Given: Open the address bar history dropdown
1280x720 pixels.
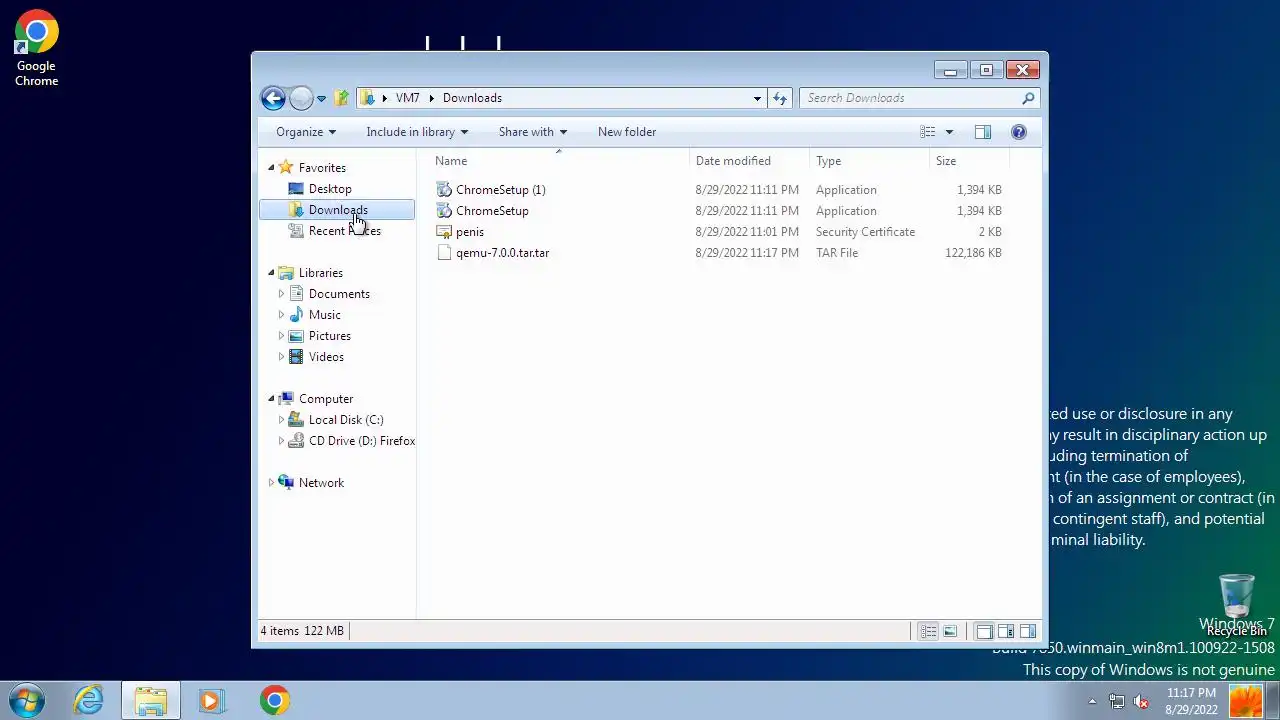Looking at the screenshot, I should [757, 98].
